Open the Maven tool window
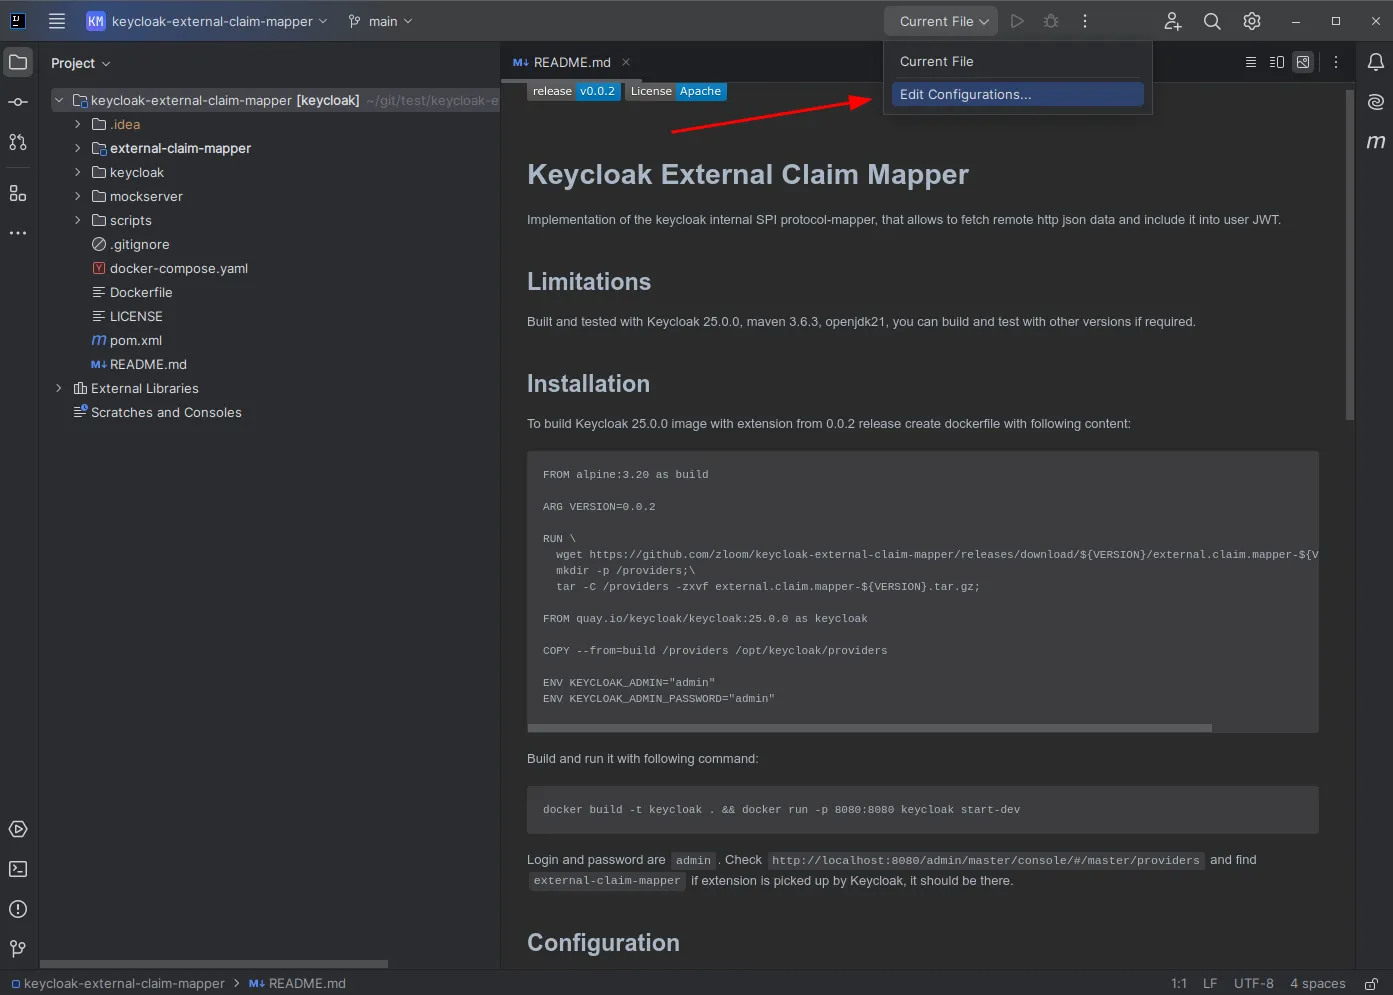Screen dimensions: 1393x995 pos(1375,141)
